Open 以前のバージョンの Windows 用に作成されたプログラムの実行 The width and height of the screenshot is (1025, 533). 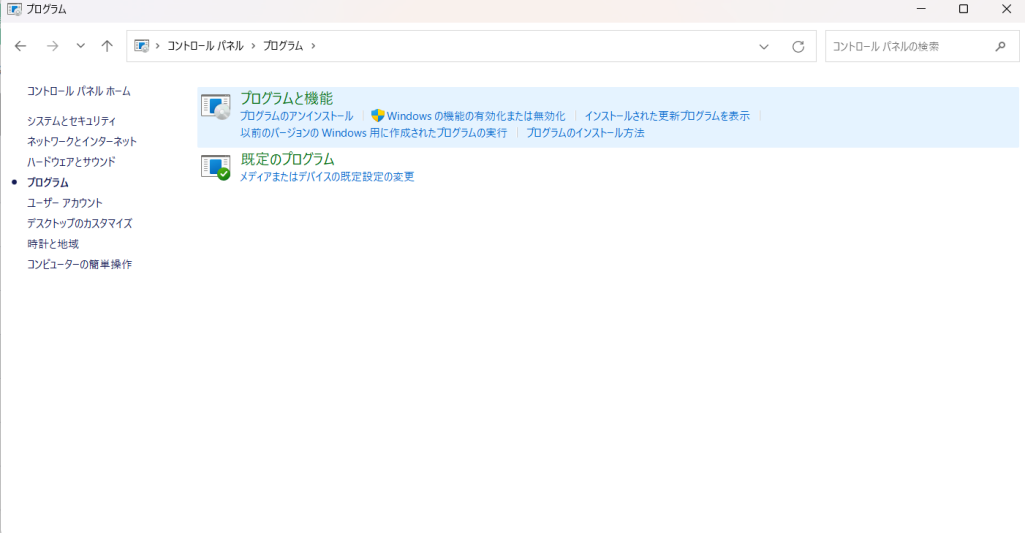[373, 133]
